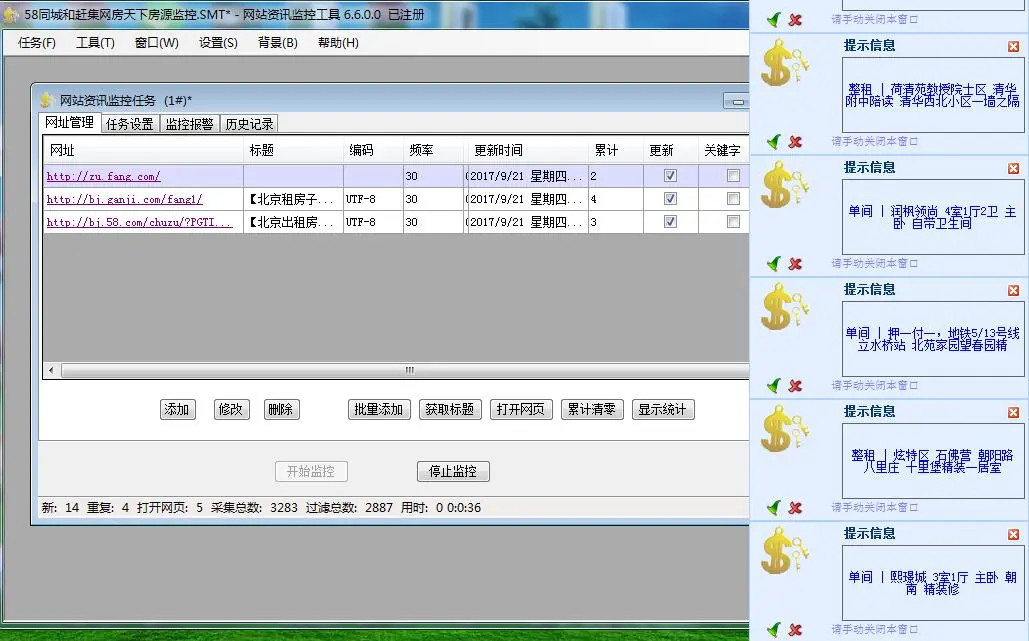Click gold dollar icon of 押一付一 notification
The width and height of the screenshot is (1029, 641).
click(x=784, y=306)
